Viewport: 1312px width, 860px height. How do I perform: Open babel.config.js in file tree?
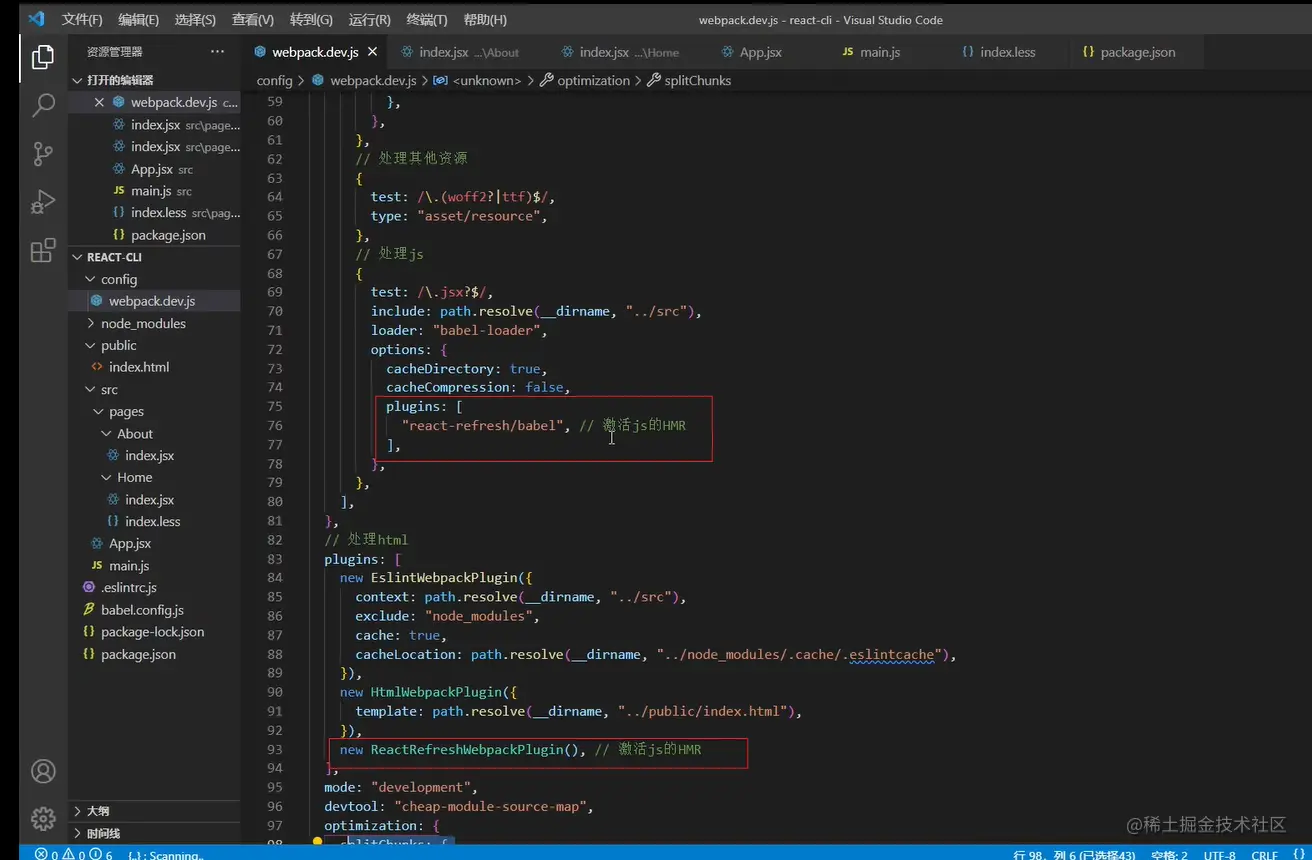[142, 609]
